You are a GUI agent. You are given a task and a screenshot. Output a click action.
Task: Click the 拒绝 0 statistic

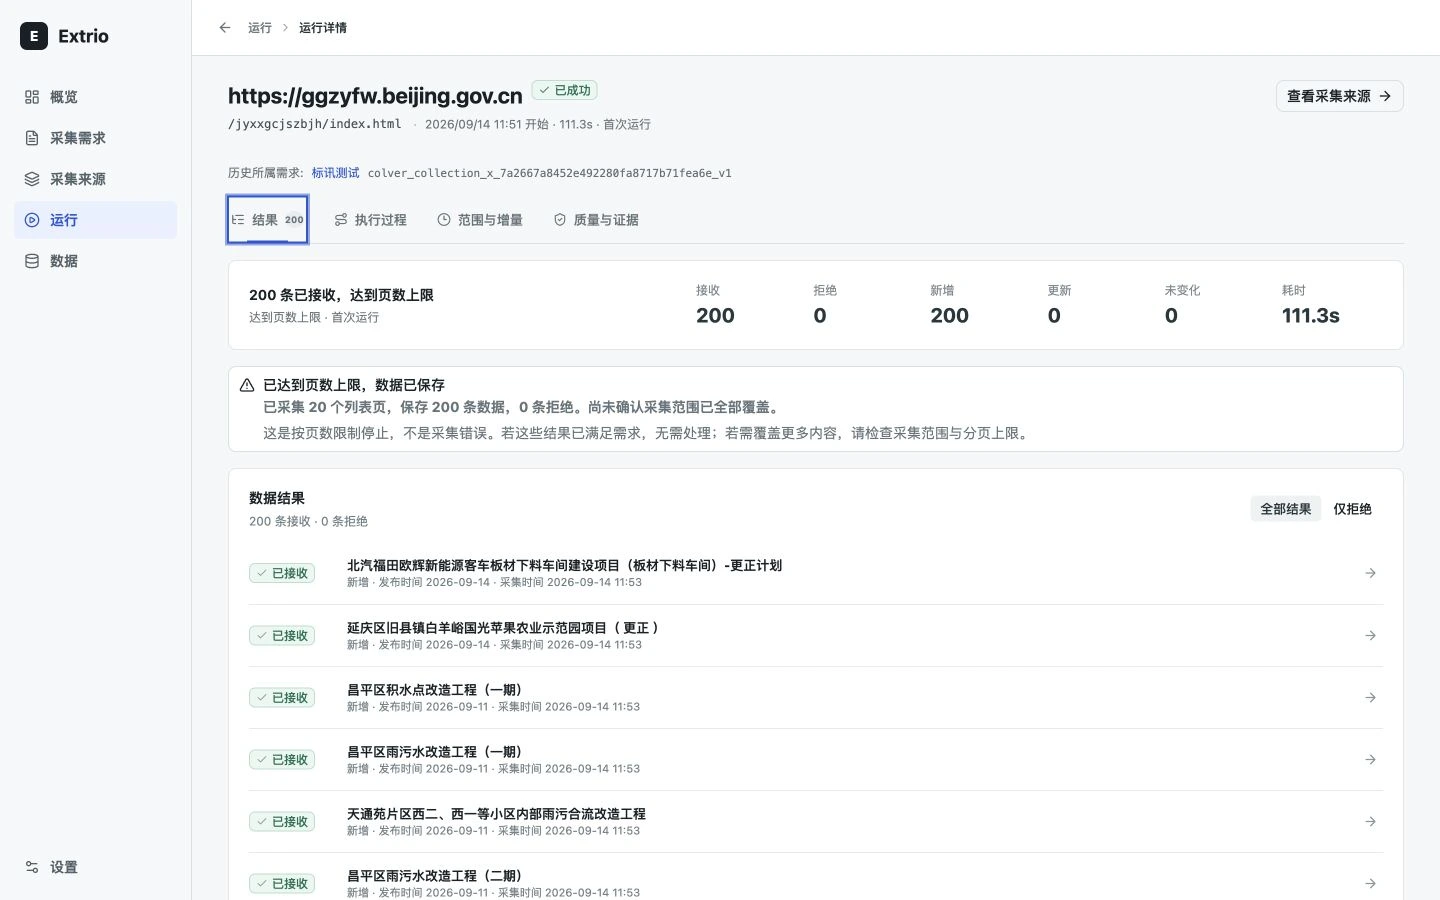tap(825, 305)
